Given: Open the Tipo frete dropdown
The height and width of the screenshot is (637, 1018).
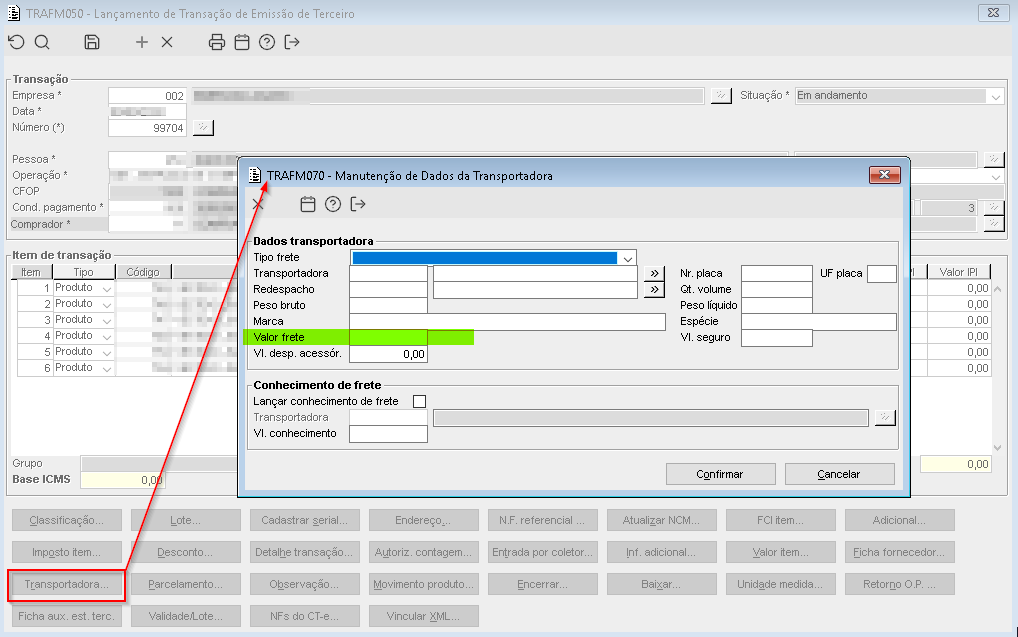Looking at the screenshot, I should pos(628,258).
